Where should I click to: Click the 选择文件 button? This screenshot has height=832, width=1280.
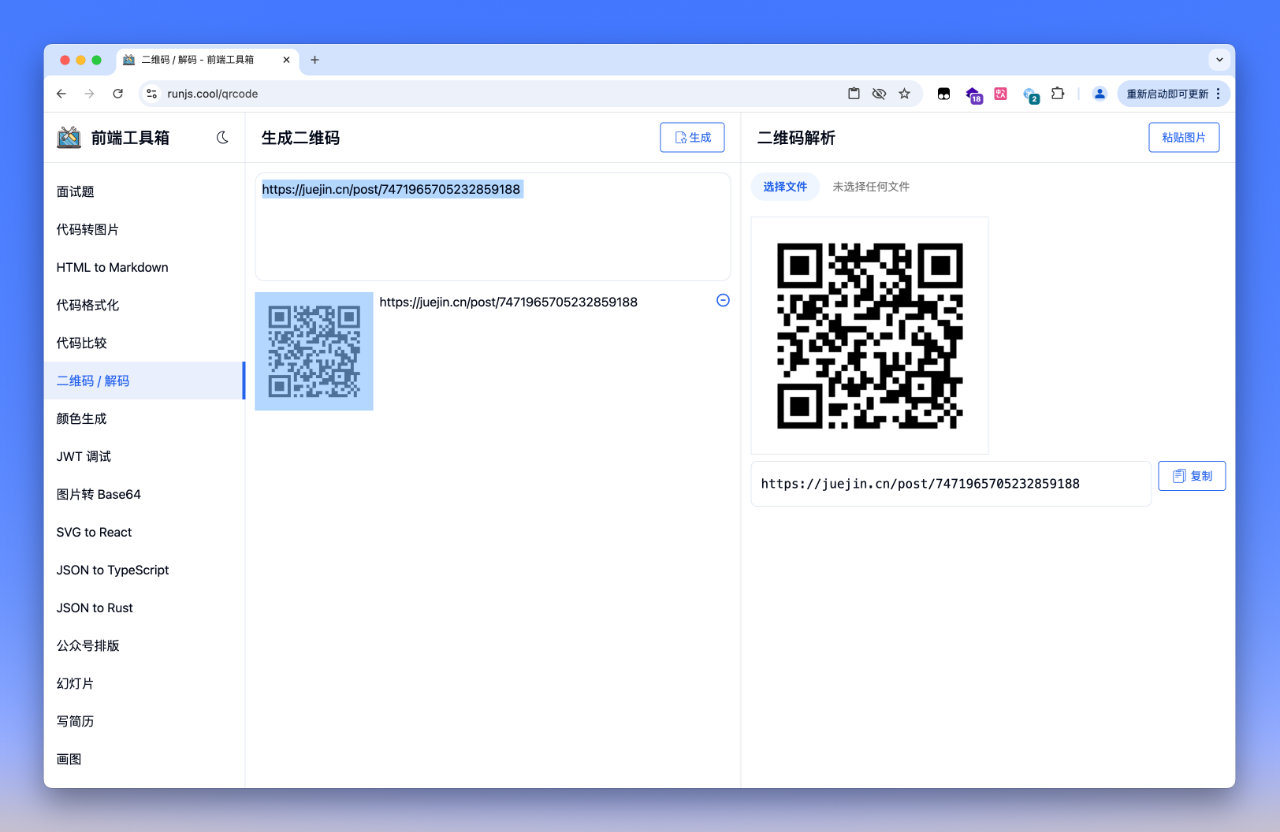[x=785, y=187]
